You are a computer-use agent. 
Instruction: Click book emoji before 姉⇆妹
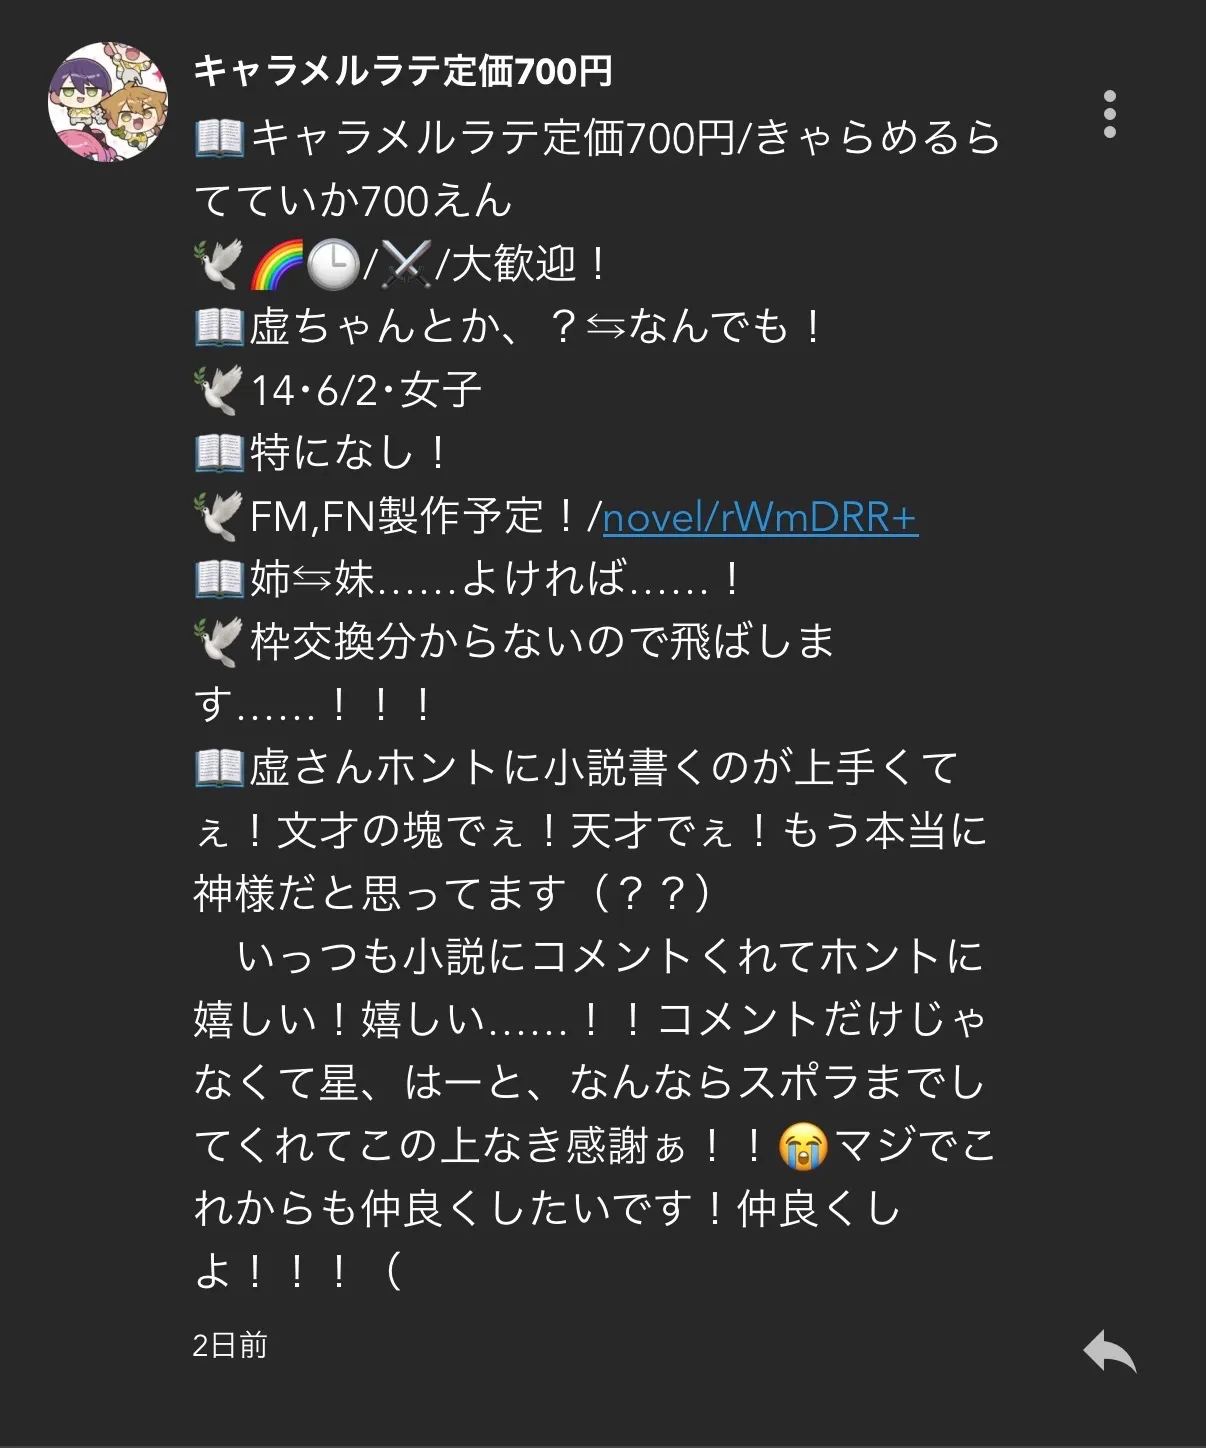219,579
